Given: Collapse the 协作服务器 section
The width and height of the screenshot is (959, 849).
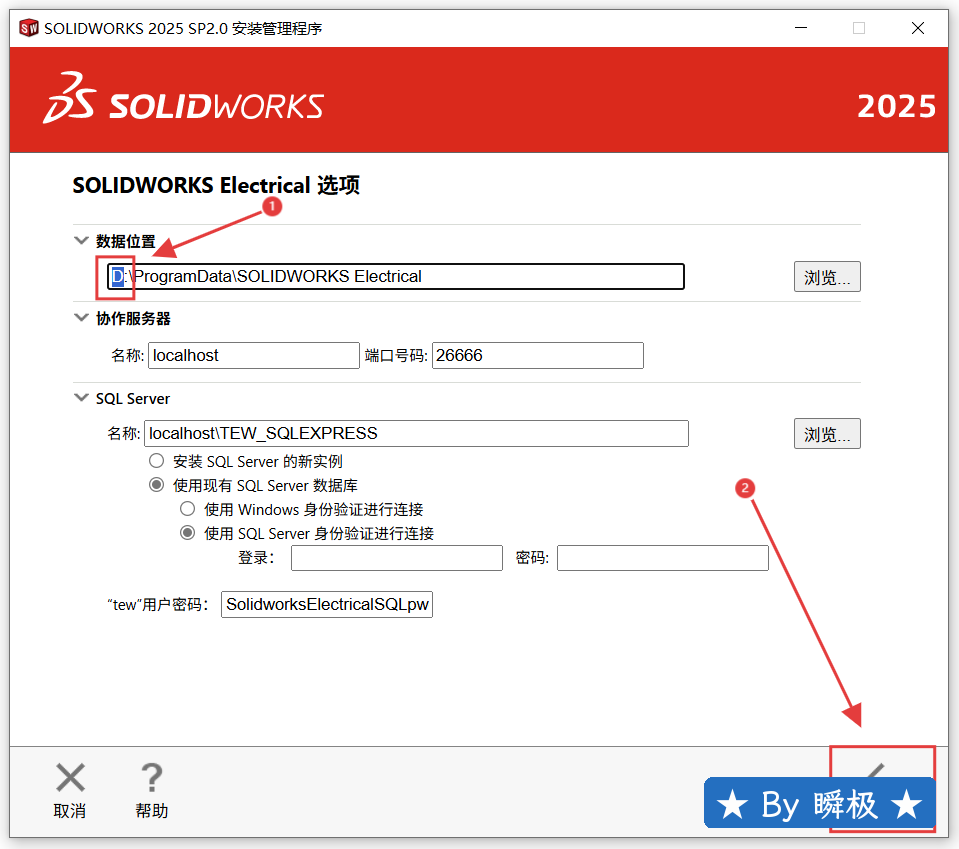Looking at the screenshot, I should [x=81, y=318].
